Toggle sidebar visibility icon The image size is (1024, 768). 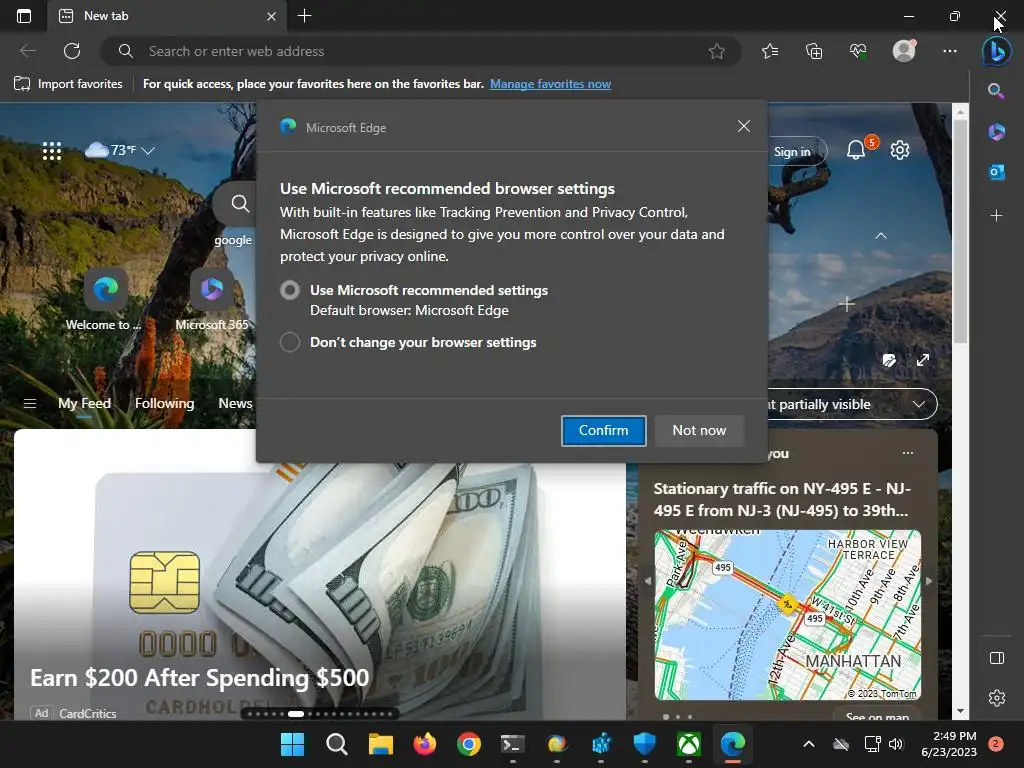(x=997, y=658)
